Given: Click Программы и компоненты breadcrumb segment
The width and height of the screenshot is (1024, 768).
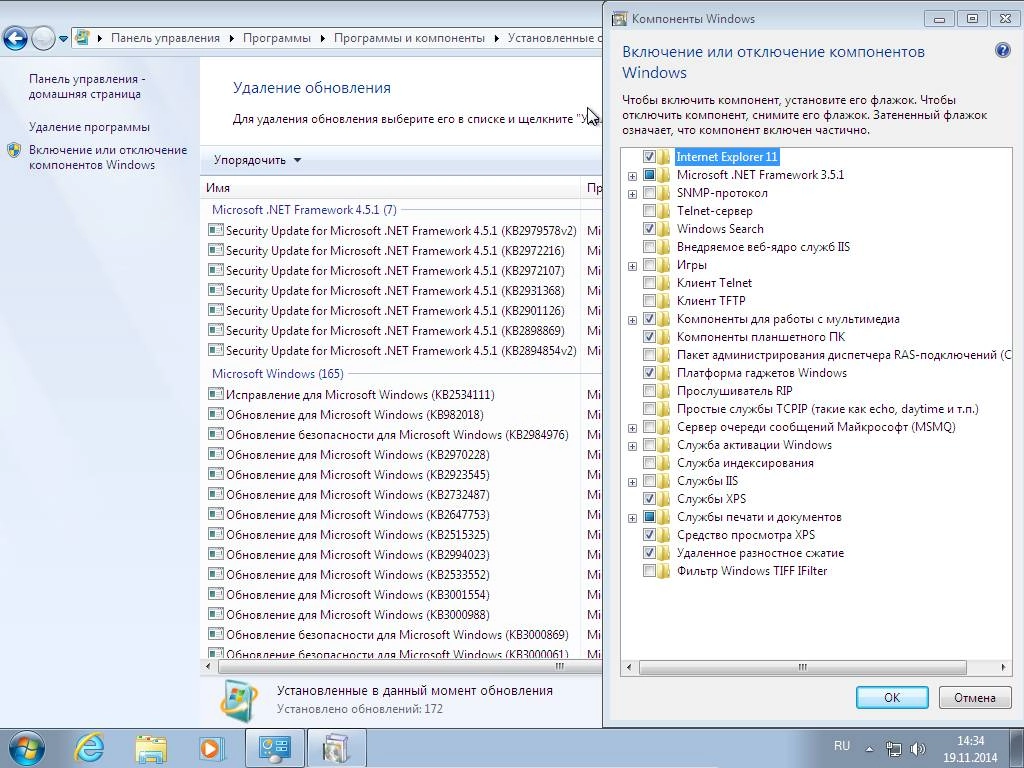Looking at the screenshot, I should pos(409,38).
